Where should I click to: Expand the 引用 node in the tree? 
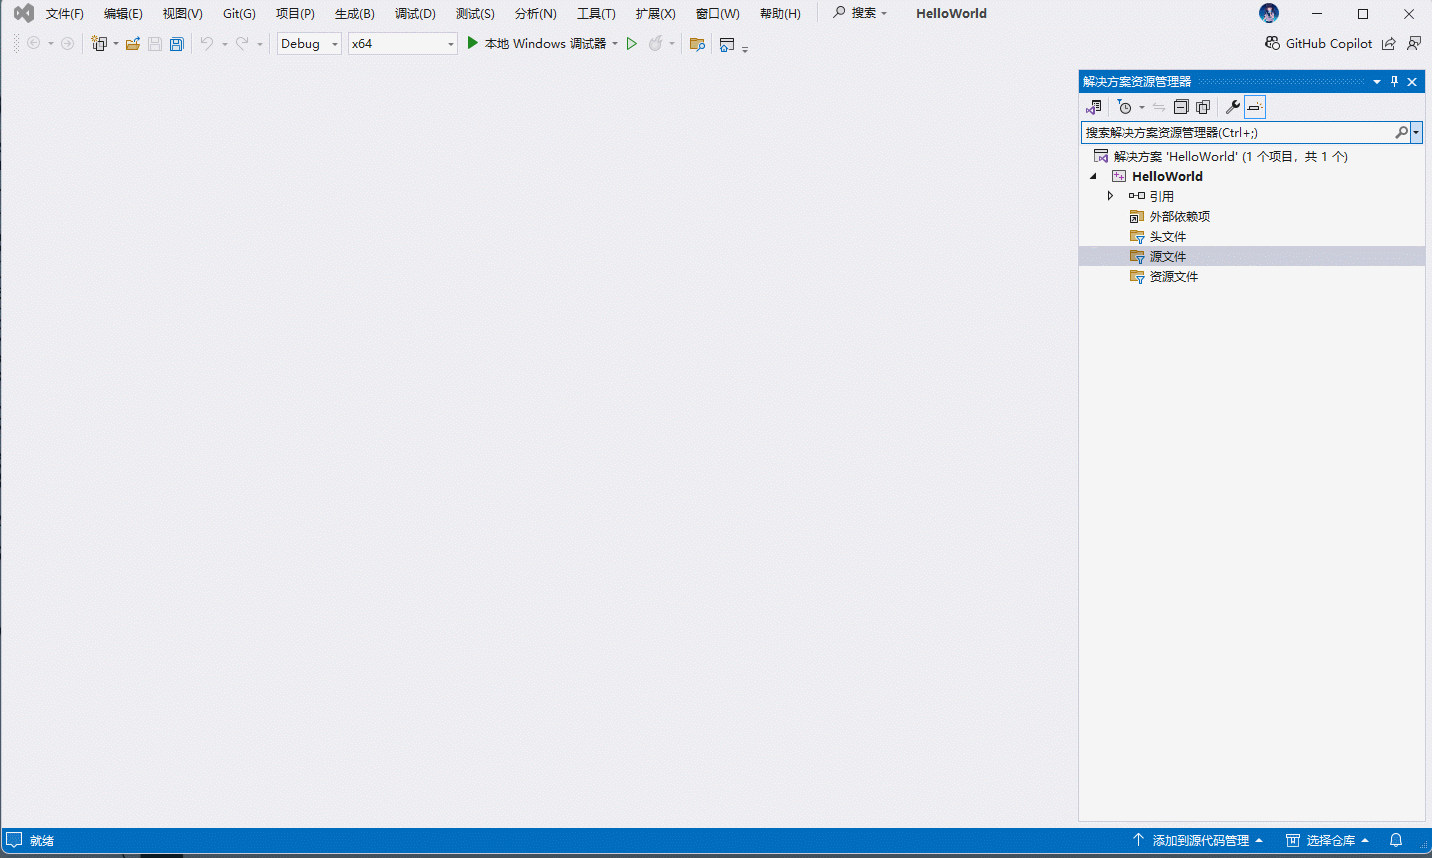[1110, 196]
